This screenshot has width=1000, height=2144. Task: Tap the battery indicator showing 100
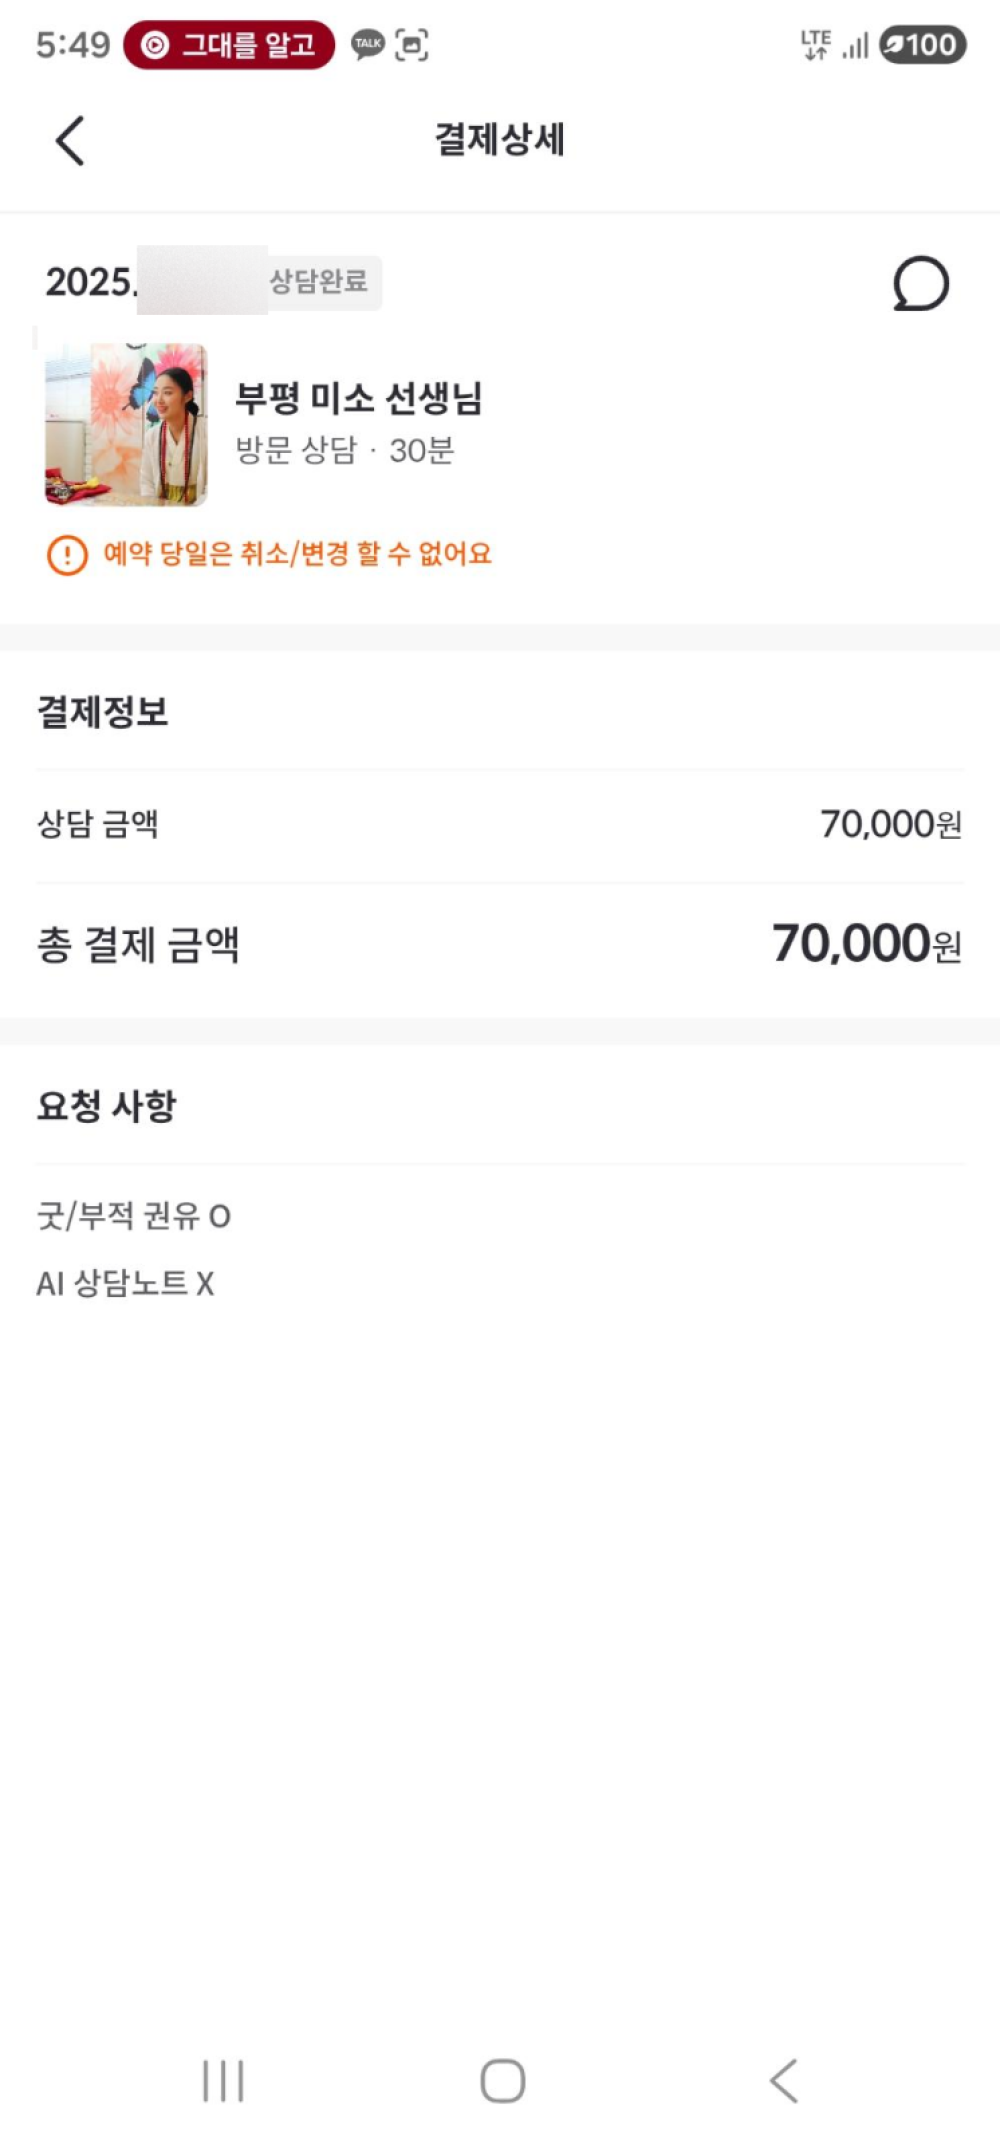tap(922, 45)
